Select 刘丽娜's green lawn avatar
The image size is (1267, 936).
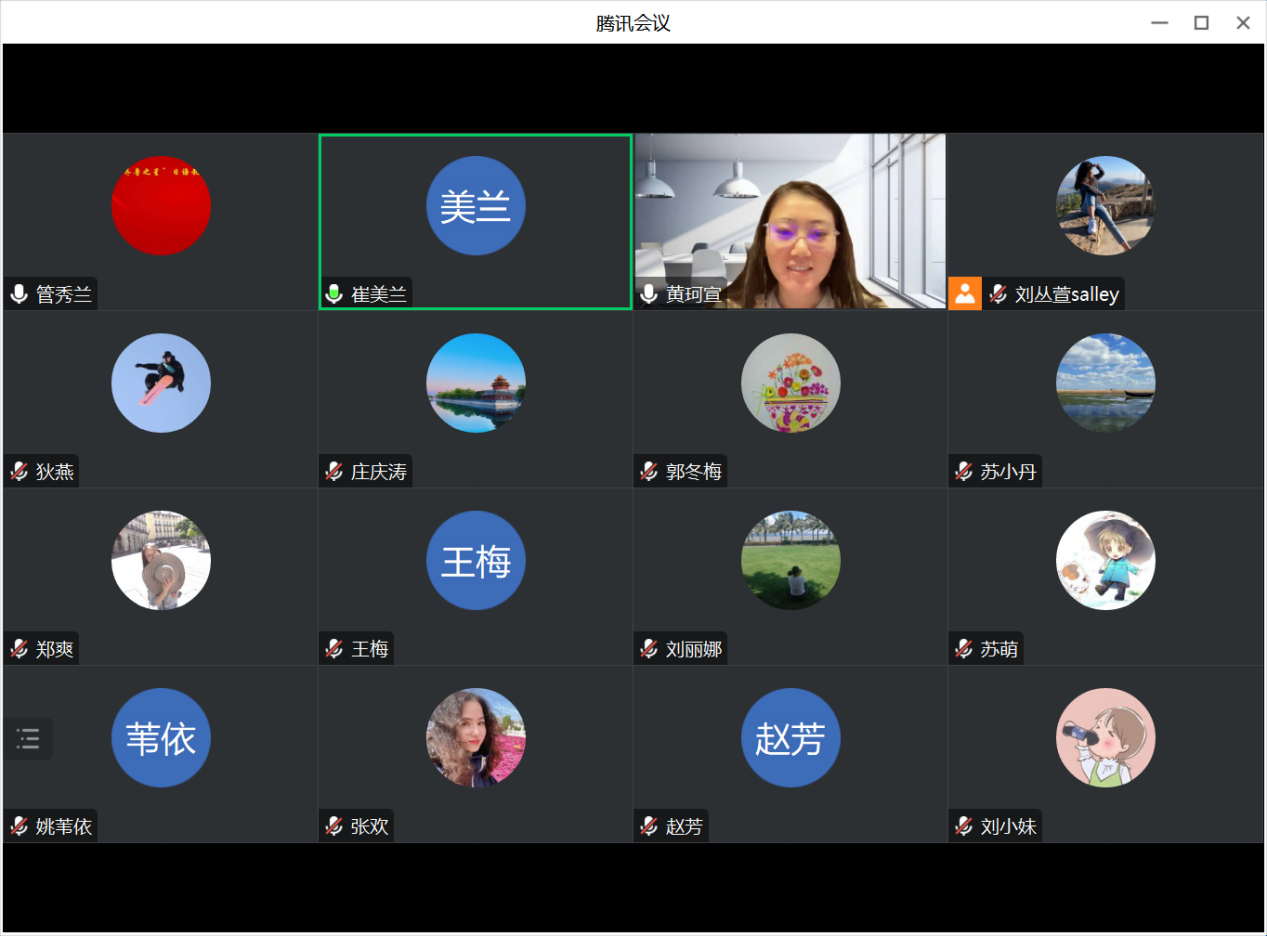tap(791, 561)
